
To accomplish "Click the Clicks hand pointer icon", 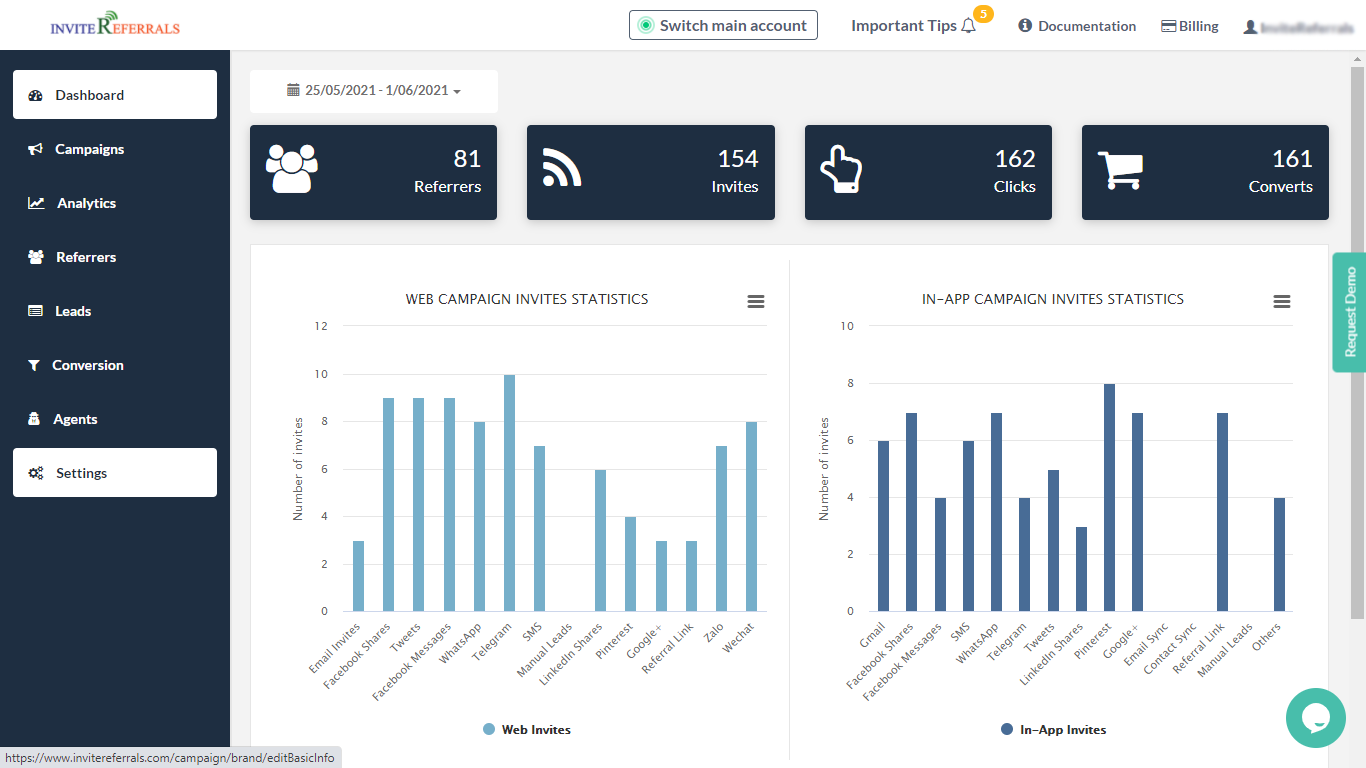I will [x=840, y=169].
